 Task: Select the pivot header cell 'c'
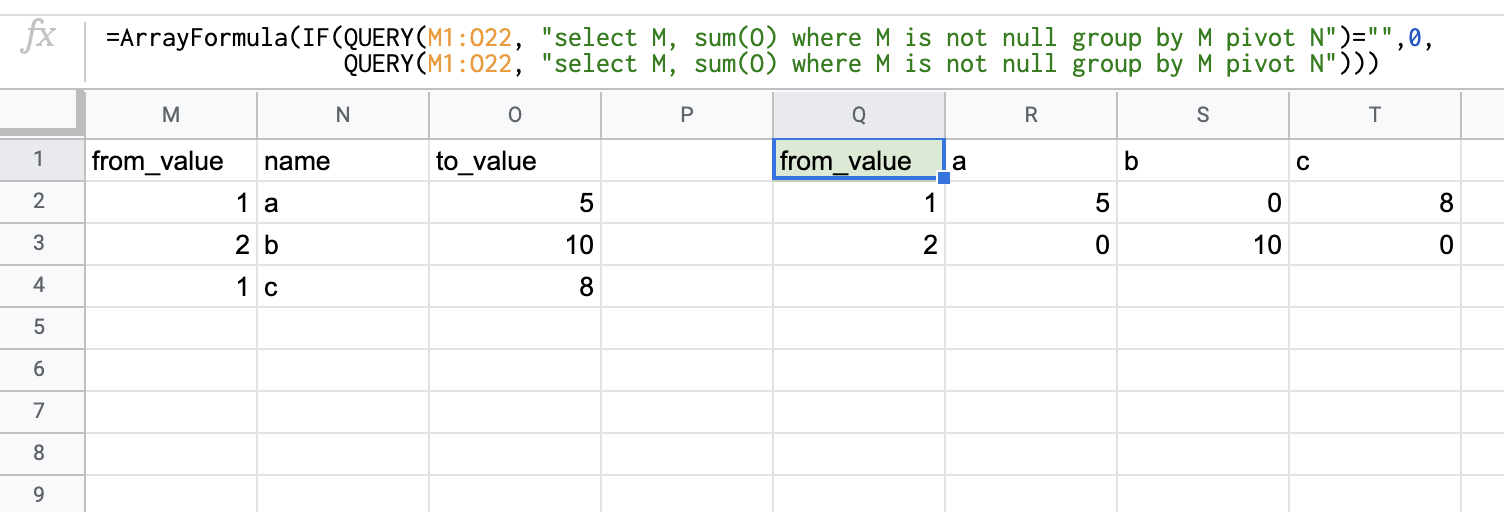[1375, 161]
